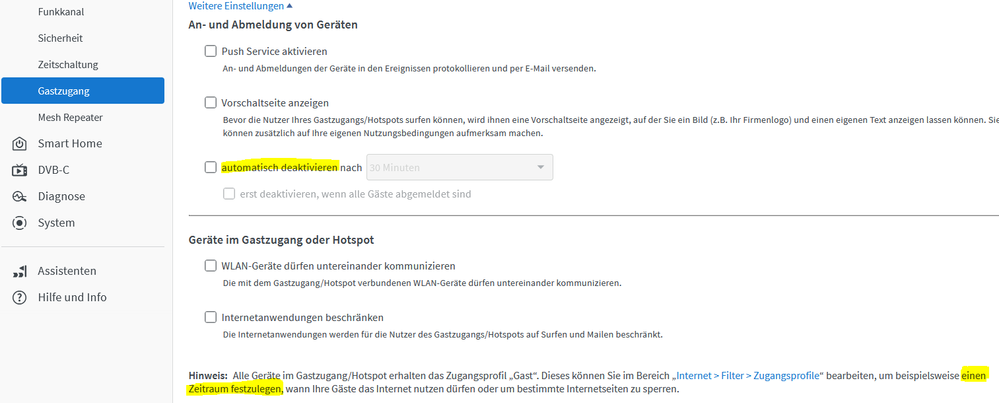Click the Smart Home sidebar icon
The image size is (999, 403).
[x=19, y=144]
